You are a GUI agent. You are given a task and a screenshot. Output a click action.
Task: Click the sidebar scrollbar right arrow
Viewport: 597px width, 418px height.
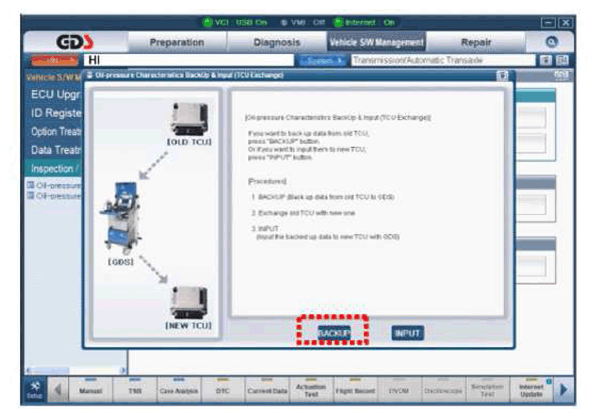[123, 370]
